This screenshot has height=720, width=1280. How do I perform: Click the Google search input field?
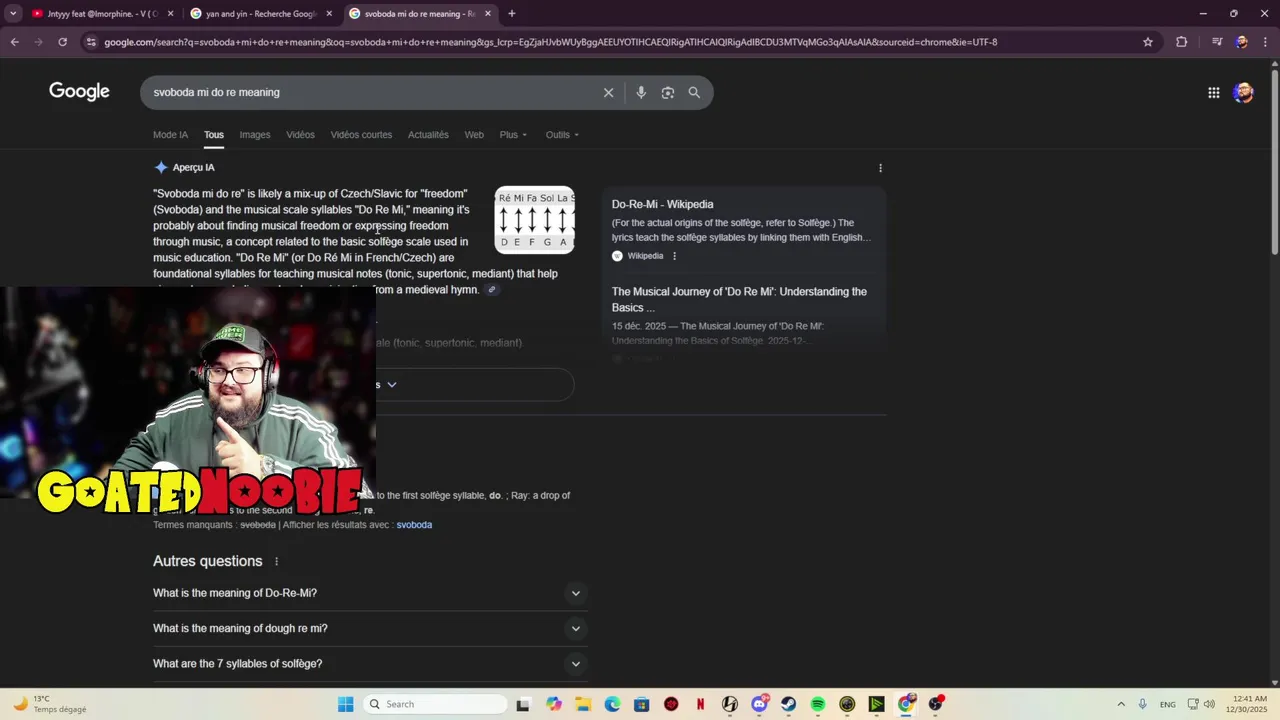pyautogui.click(x=370, y=92)
